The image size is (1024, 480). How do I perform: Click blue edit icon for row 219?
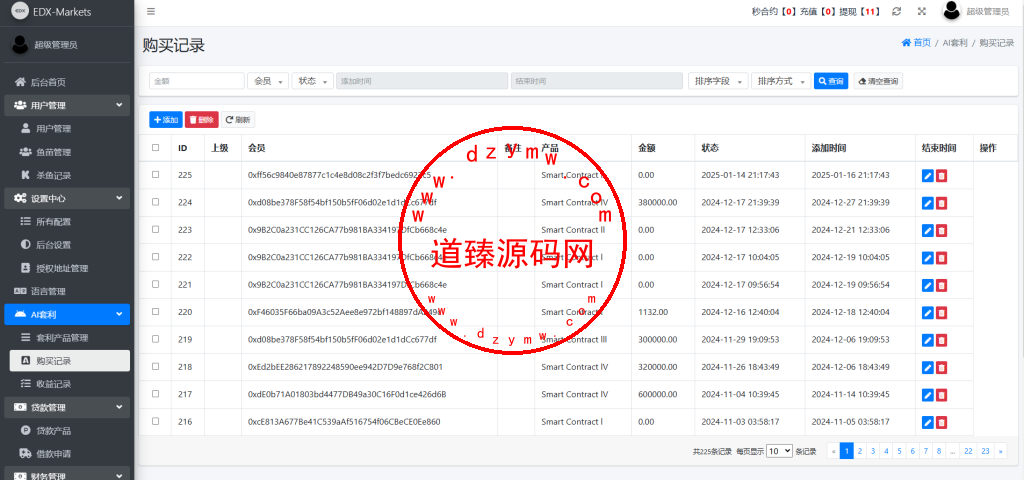[927, 341]
